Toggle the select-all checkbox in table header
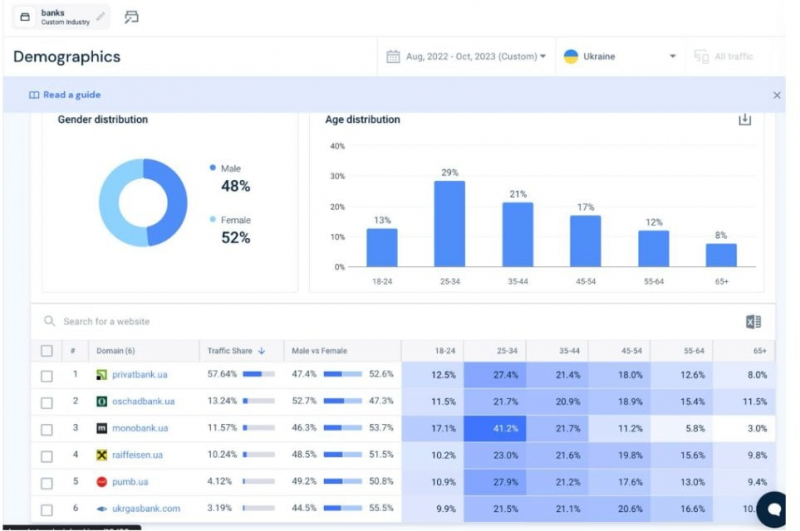Screen dimensions: 800x531 click(x=46, y=351)
